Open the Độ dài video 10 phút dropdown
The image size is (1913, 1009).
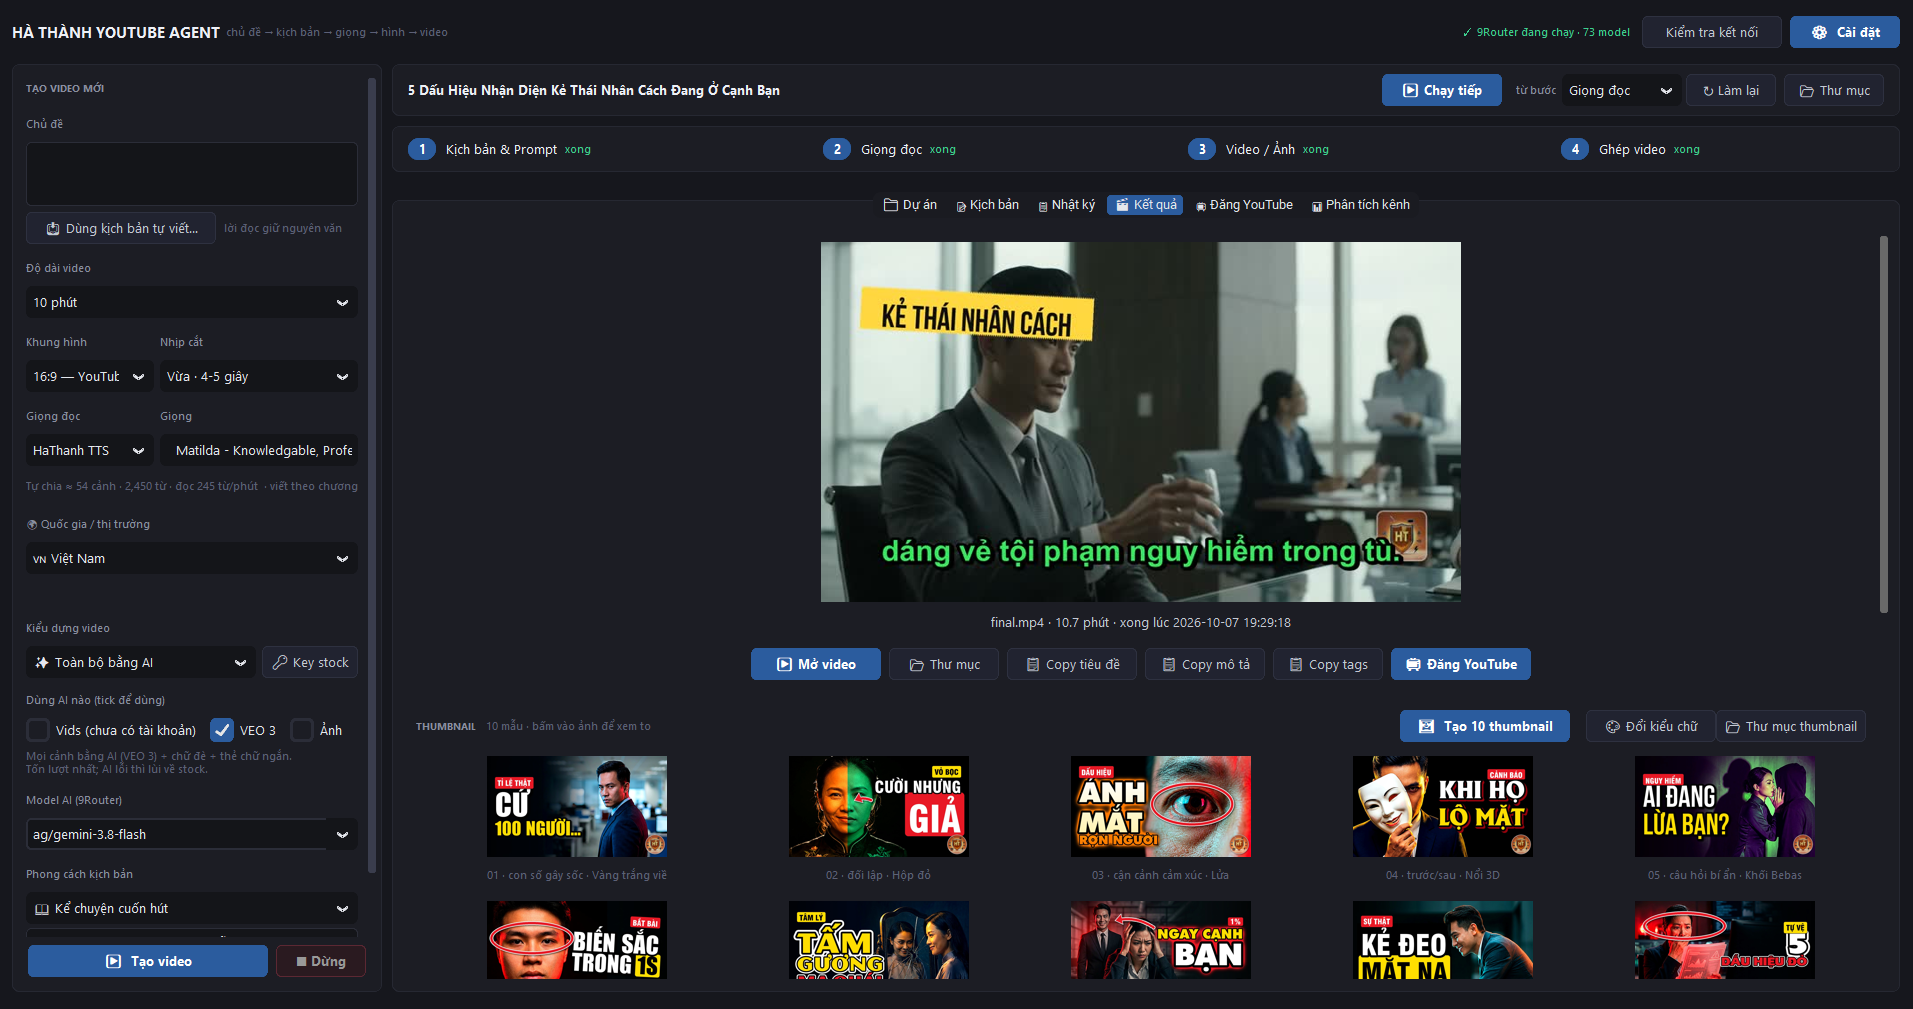click(x=192, y=302)
